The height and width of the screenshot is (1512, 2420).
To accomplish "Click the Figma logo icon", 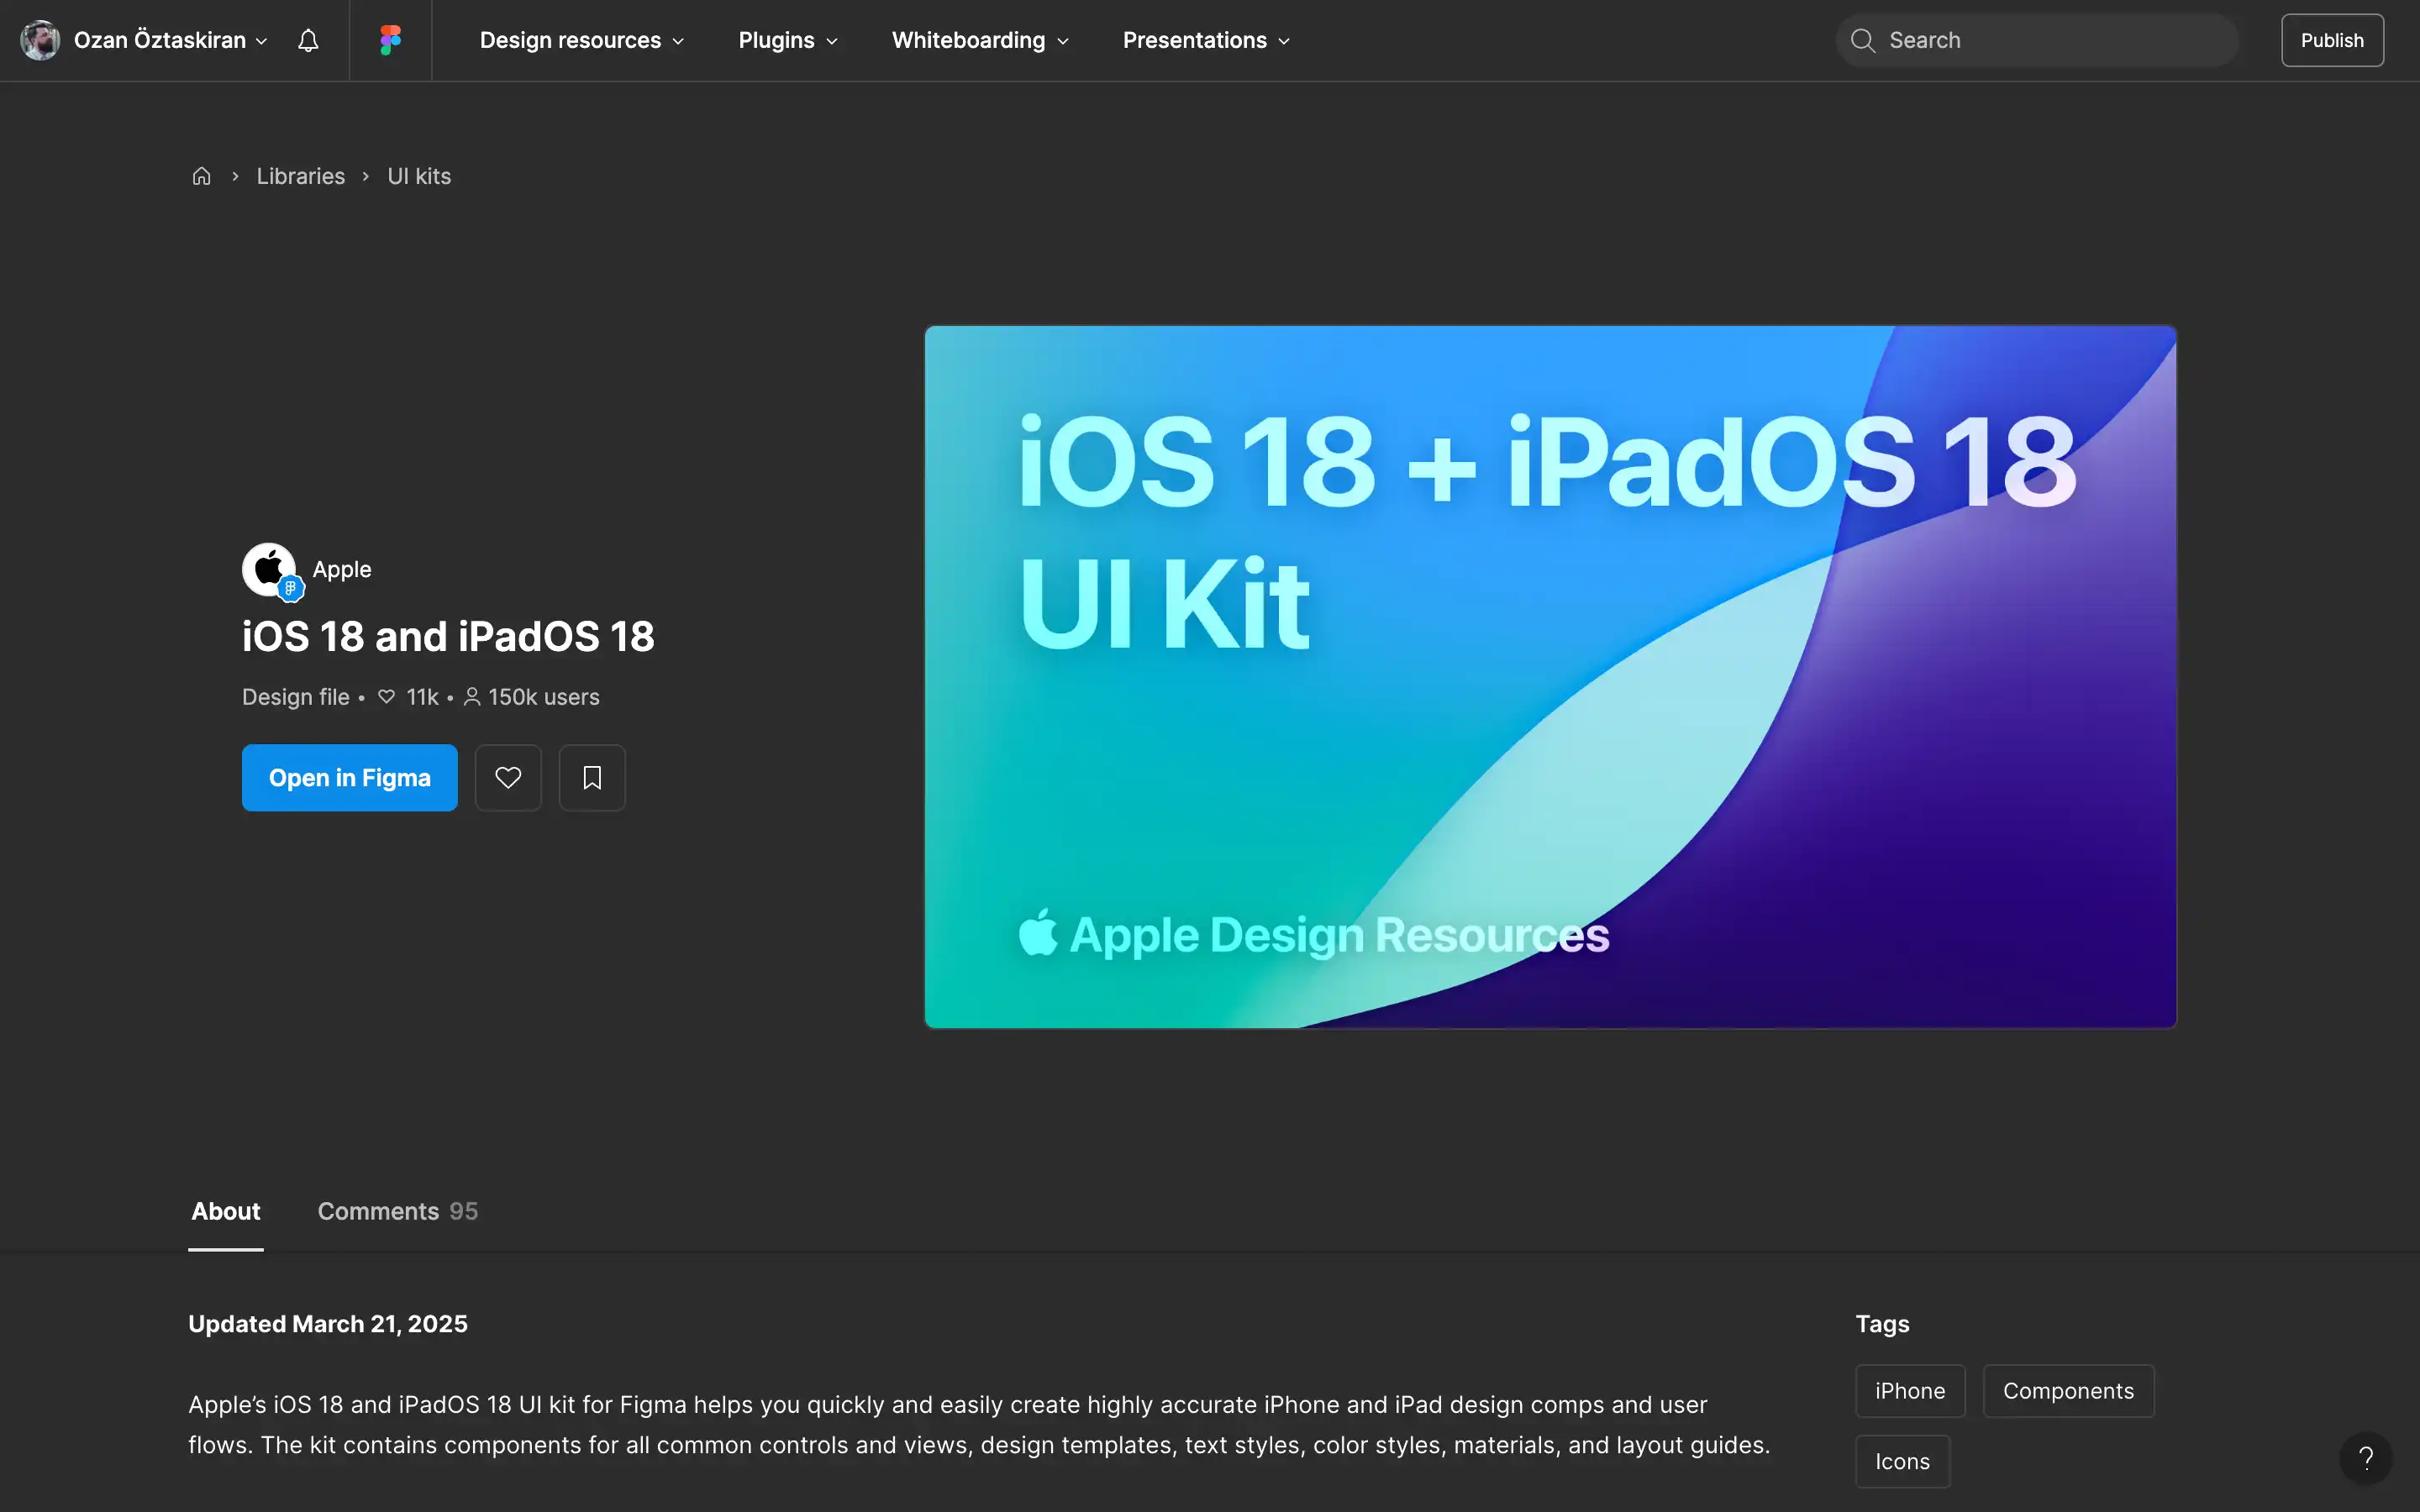I will pos(390,40).
